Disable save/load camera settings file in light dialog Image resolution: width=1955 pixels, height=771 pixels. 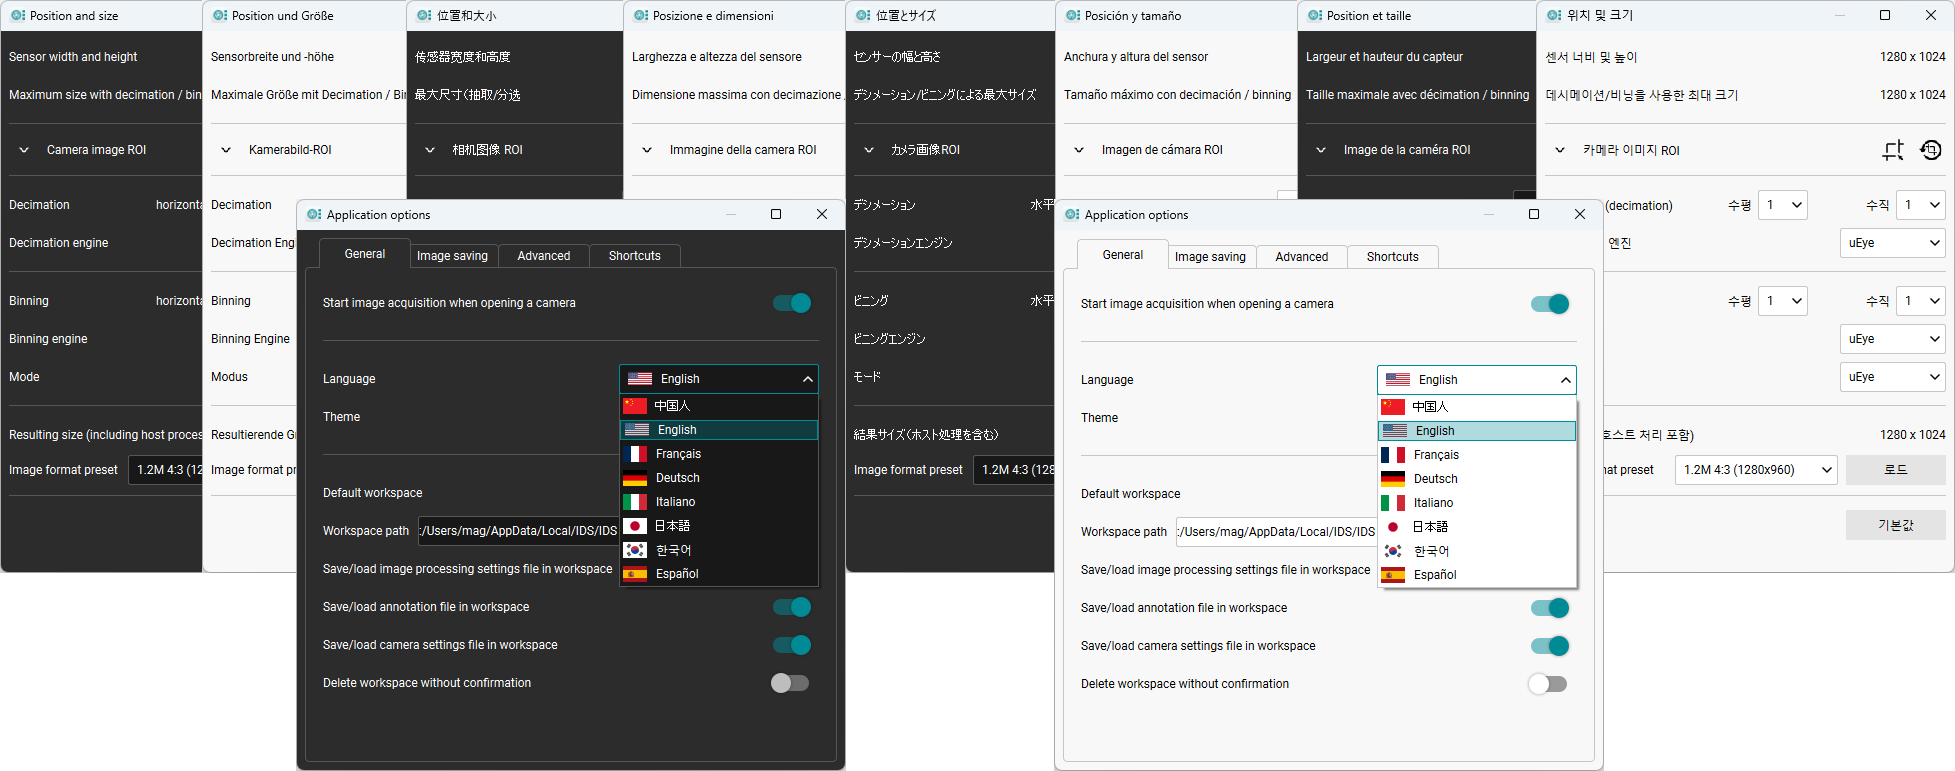pos(1550,646)
